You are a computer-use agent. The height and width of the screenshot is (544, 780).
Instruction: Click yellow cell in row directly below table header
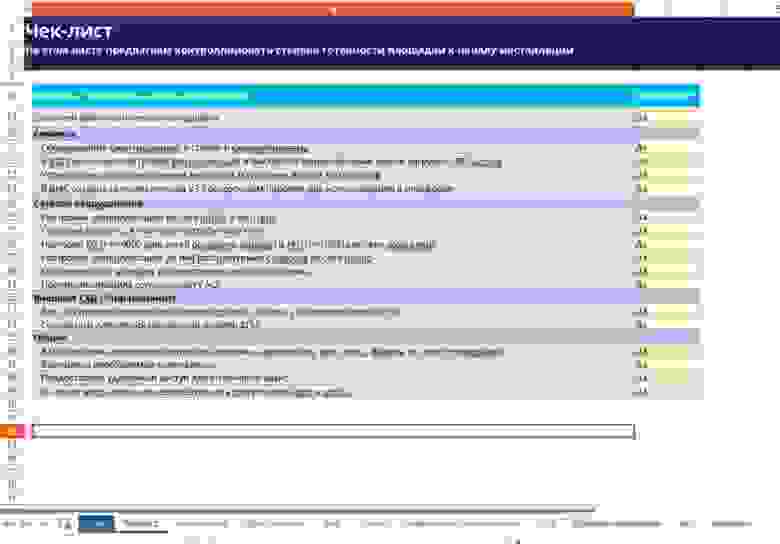(672, 117)
